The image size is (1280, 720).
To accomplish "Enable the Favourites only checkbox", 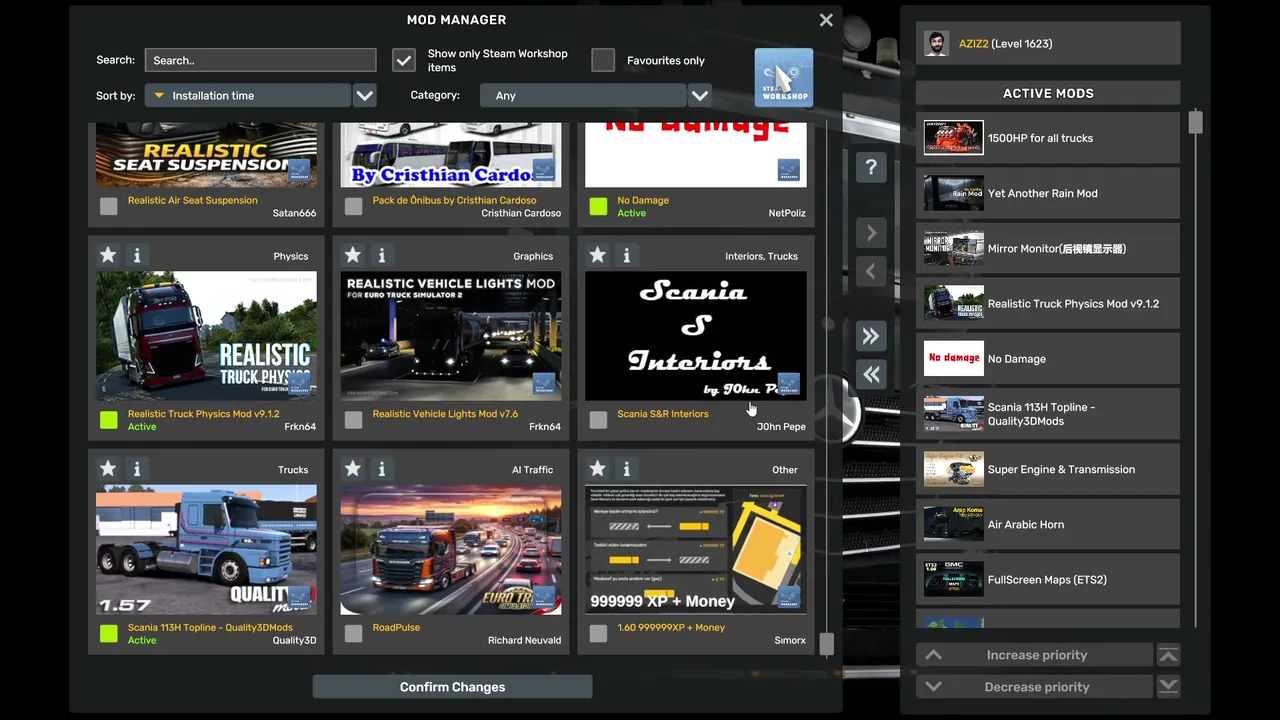I will pos(603,60).
